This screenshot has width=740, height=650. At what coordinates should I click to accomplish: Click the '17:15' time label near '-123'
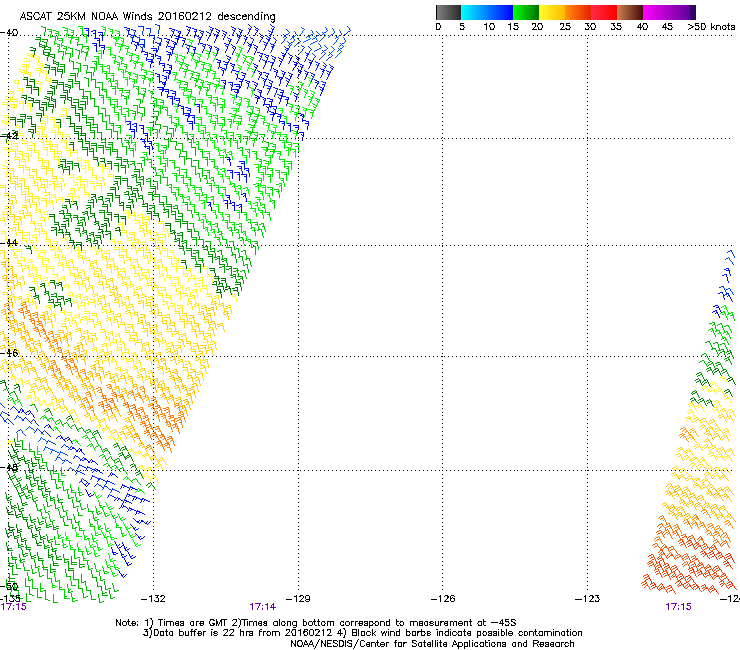pyautogui.click(x=678, y=607)
